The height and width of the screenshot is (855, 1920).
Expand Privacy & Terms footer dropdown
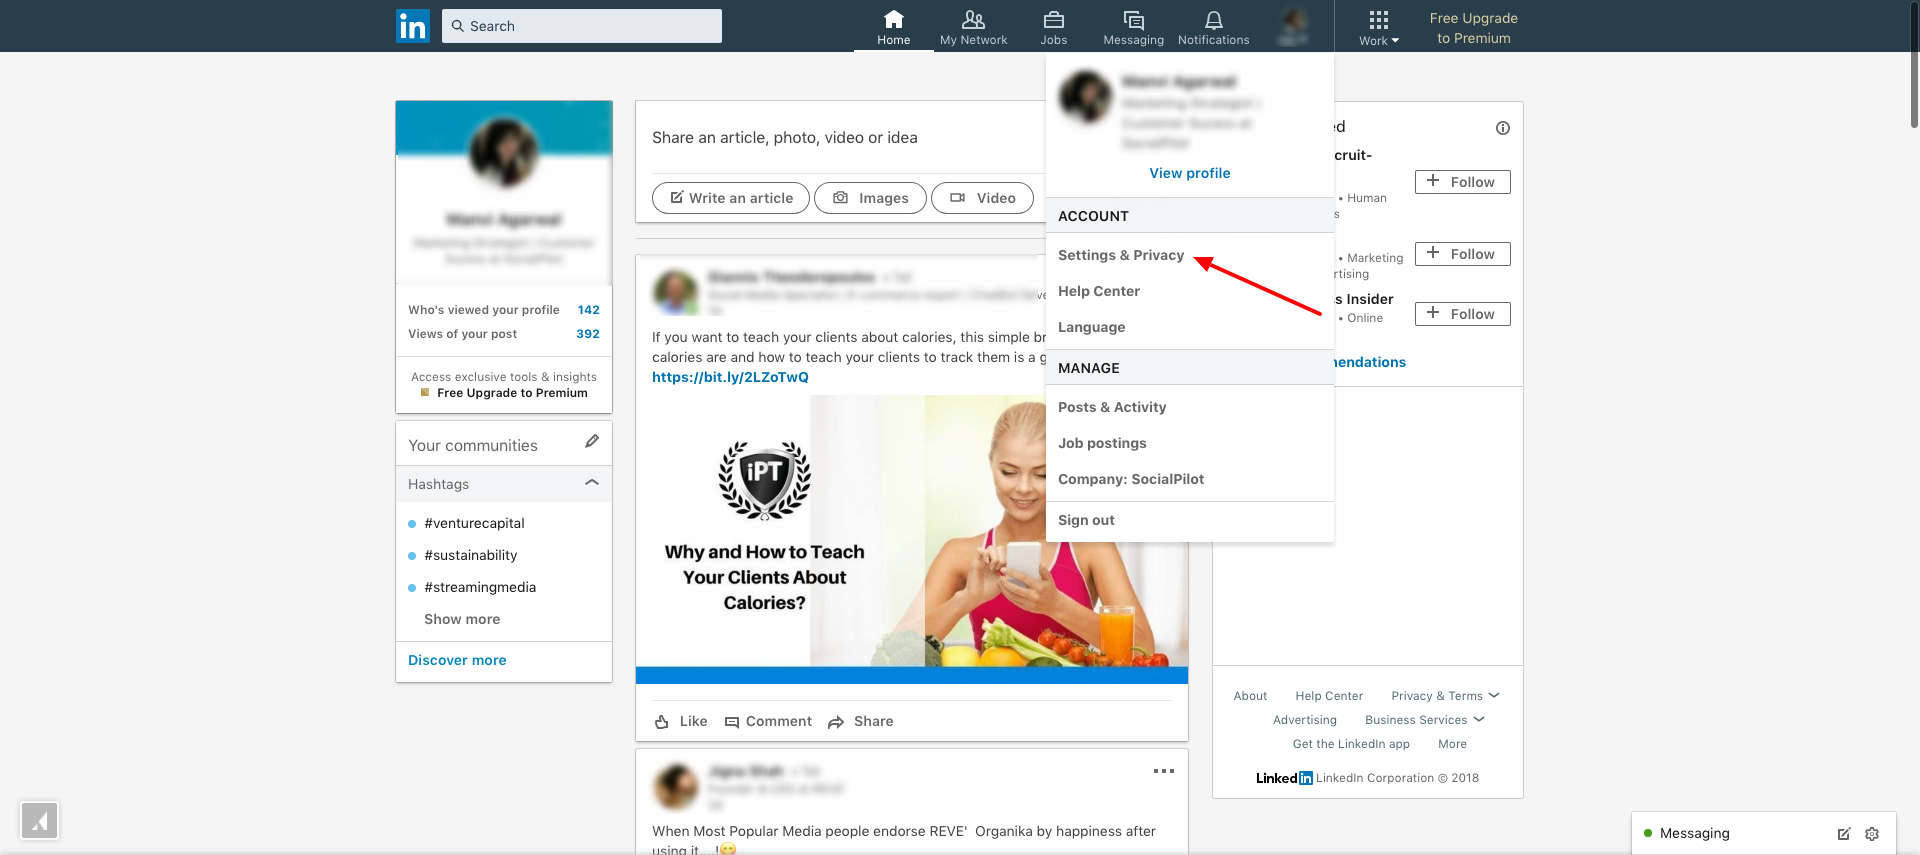(1445, 696)
